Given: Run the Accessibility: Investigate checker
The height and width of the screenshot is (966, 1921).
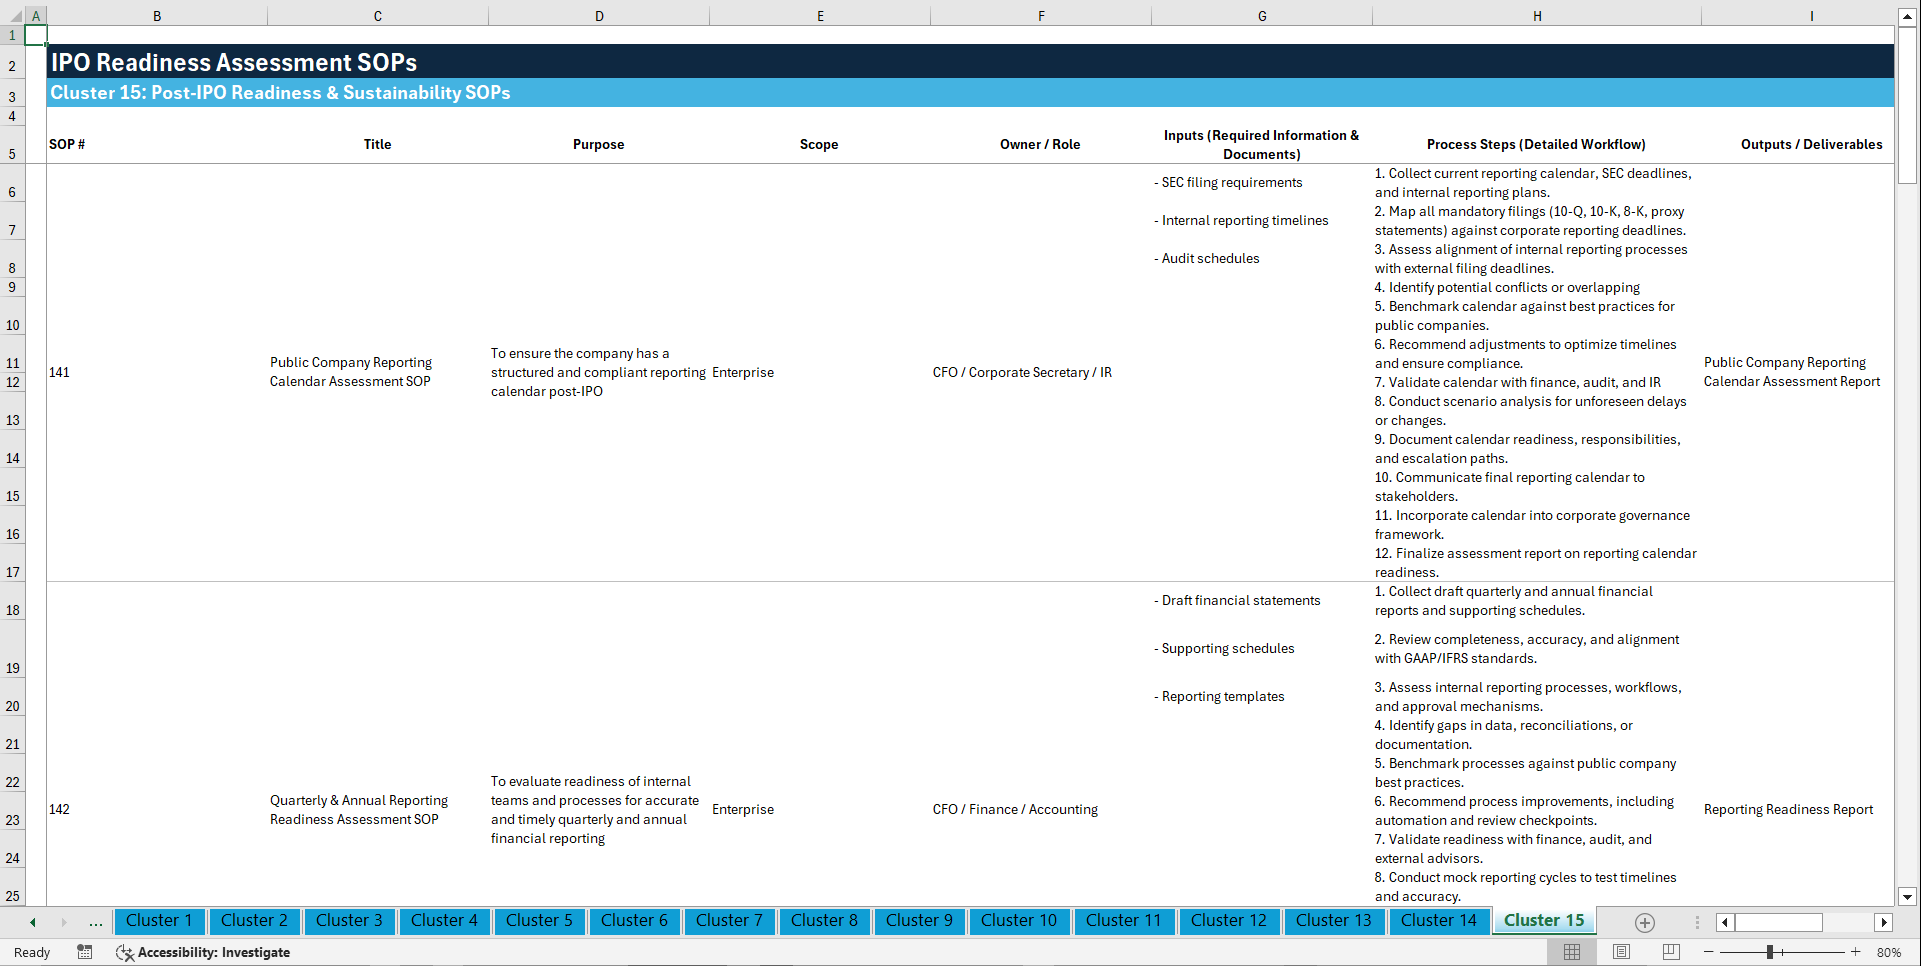Looking at the screenshot, I should (203, 952).
